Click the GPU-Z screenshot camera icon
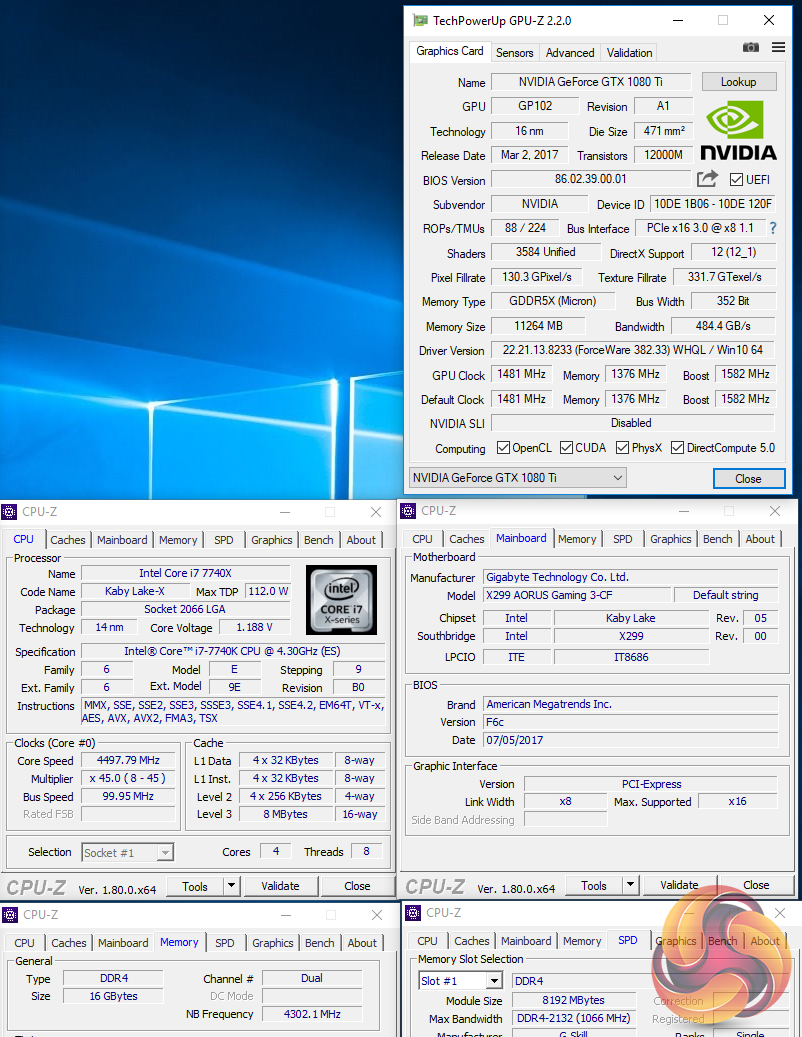The image size is (802, 1037). click(750, 47)
